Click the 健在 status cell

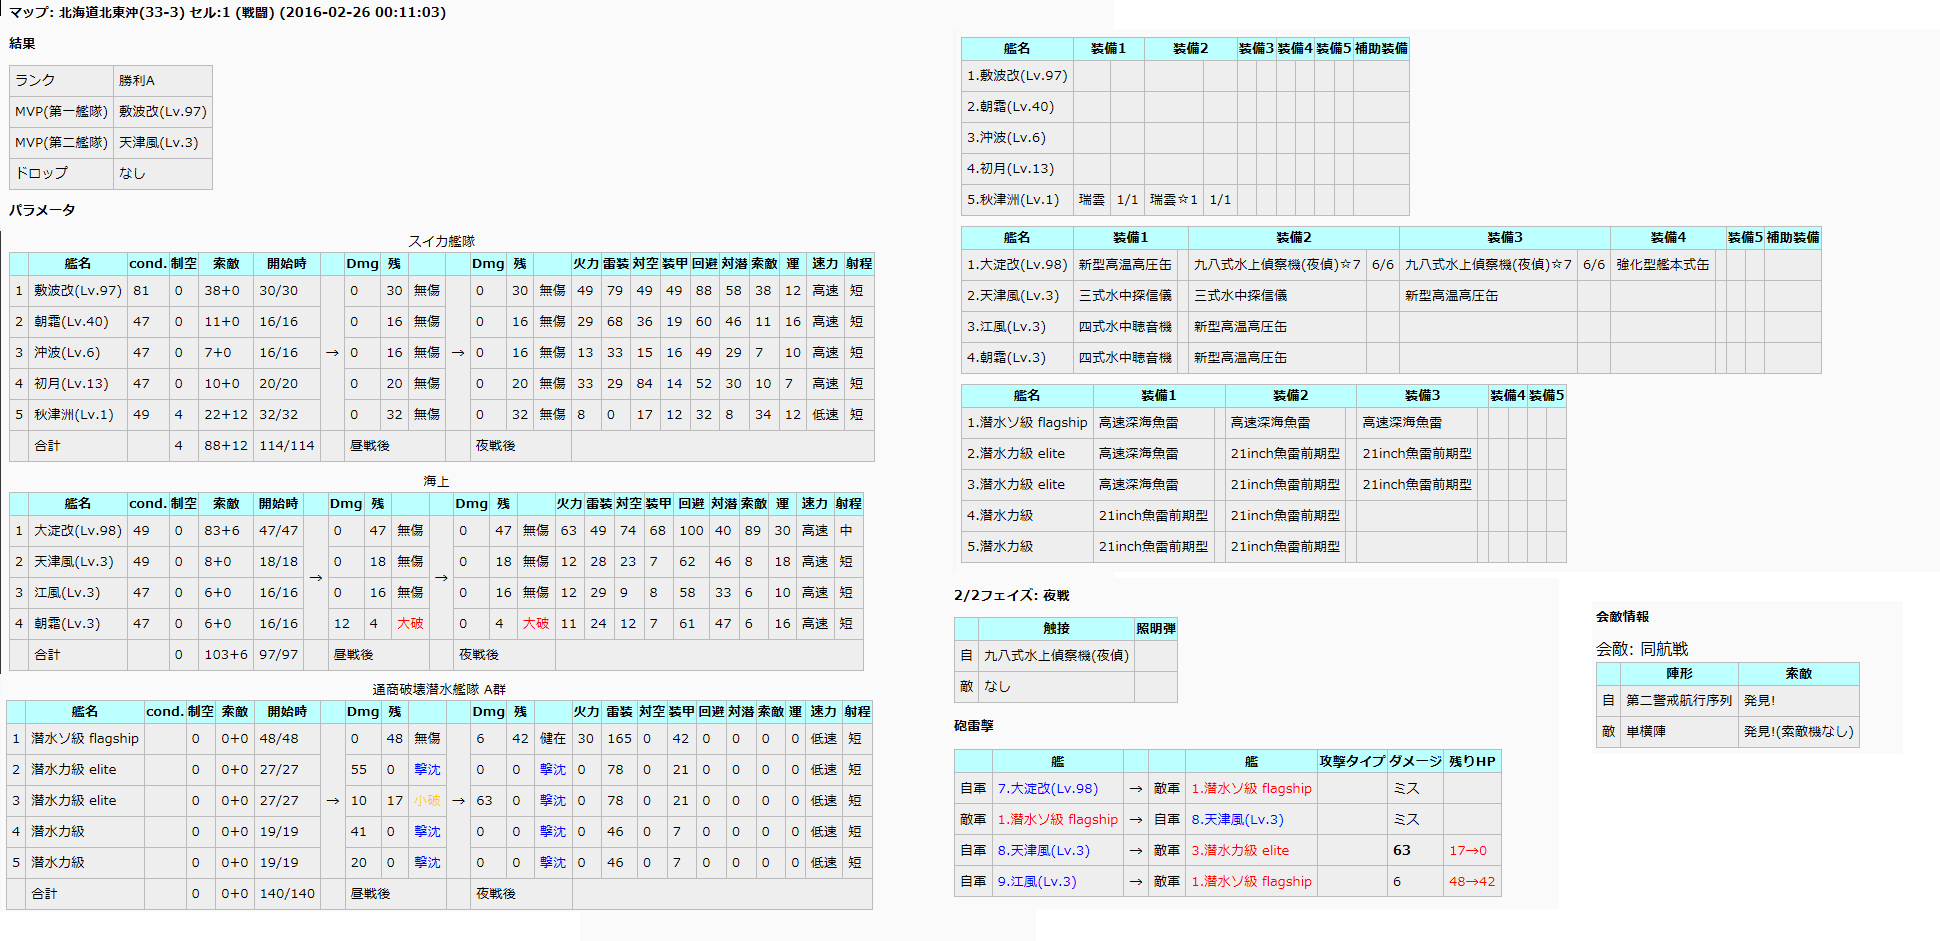click(552, 738)
